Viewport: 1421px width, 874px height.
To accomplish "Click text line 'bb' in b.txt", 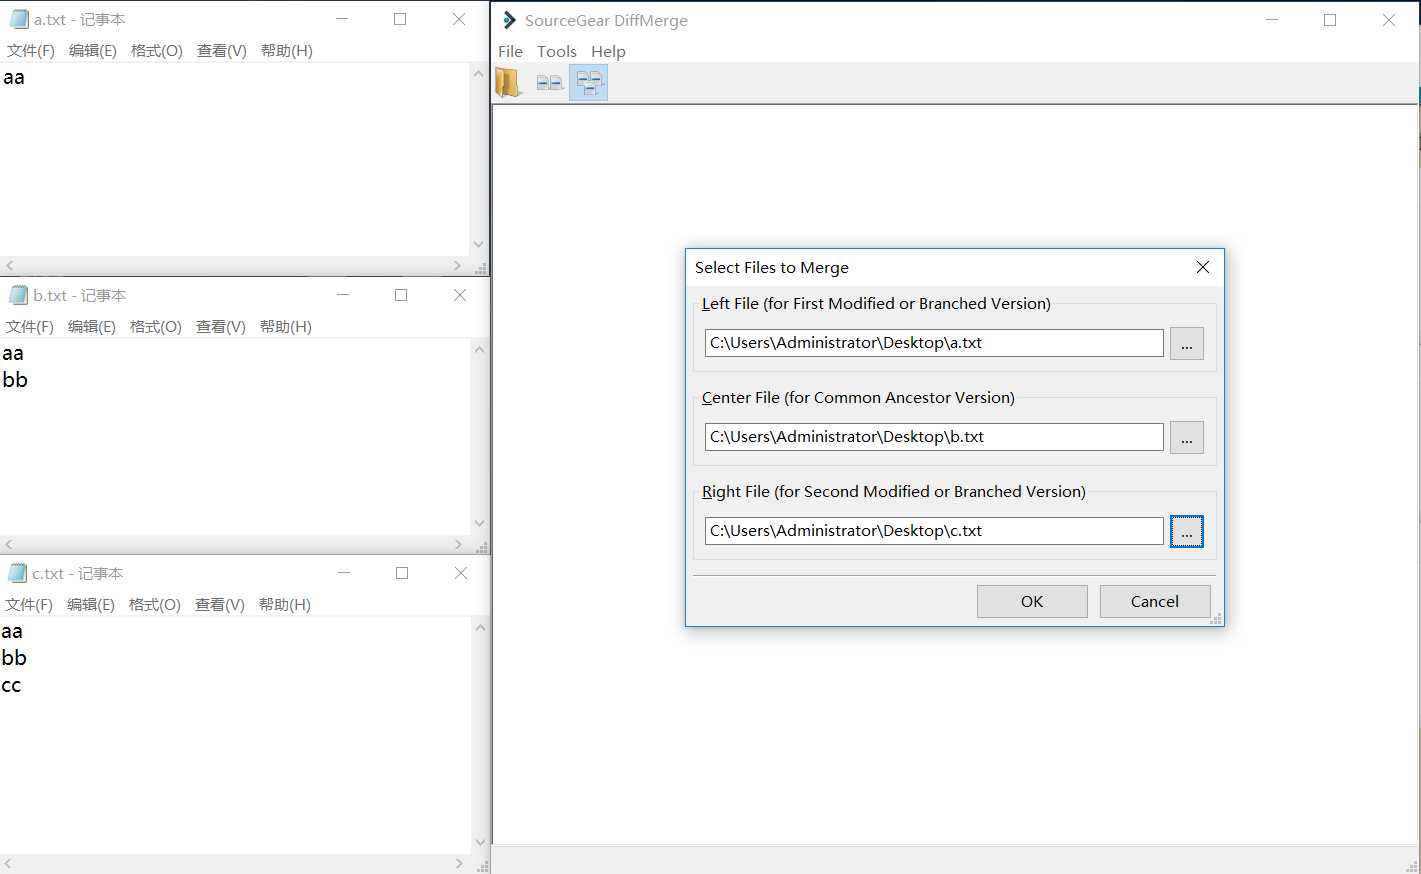I will 14,380.
